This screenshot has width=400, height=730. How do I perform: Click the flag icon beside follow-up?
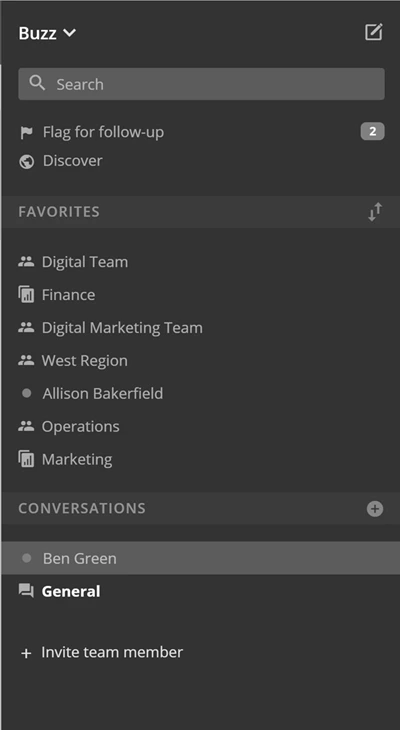tap(27, 133)
